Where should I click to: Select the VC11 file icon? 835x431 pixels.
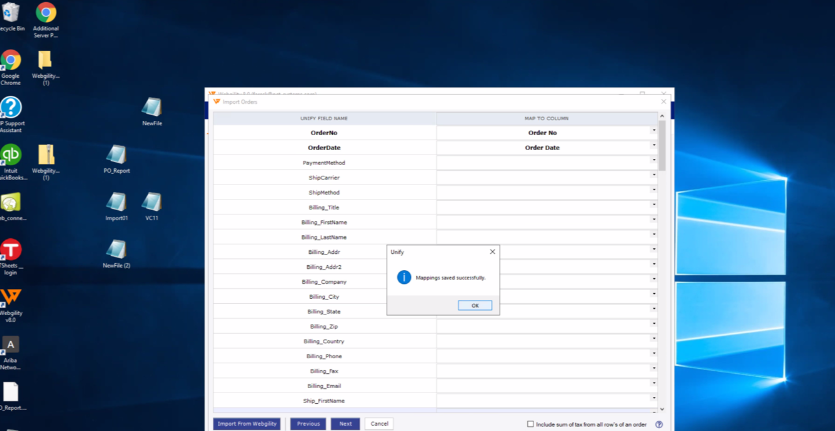pyautogui.click(x=152, y=202)
